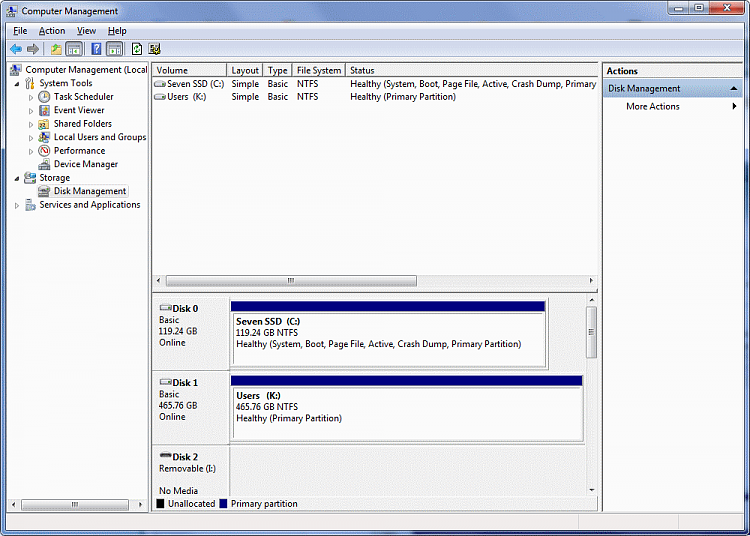750x536 pixels.
Task: Sort by the Volume column header
Action: [189, 70]
